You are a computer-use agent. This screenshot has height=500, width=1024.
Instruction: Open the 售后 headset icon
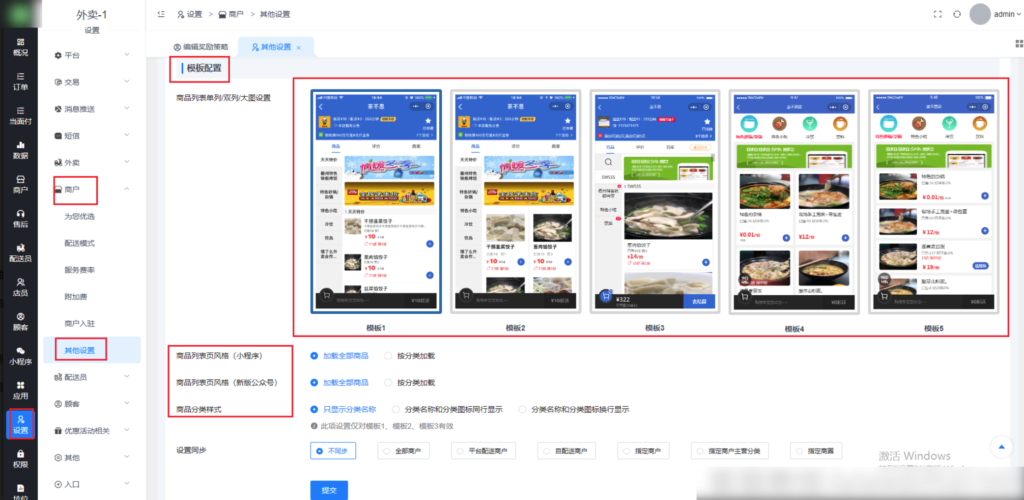point(19,218)
